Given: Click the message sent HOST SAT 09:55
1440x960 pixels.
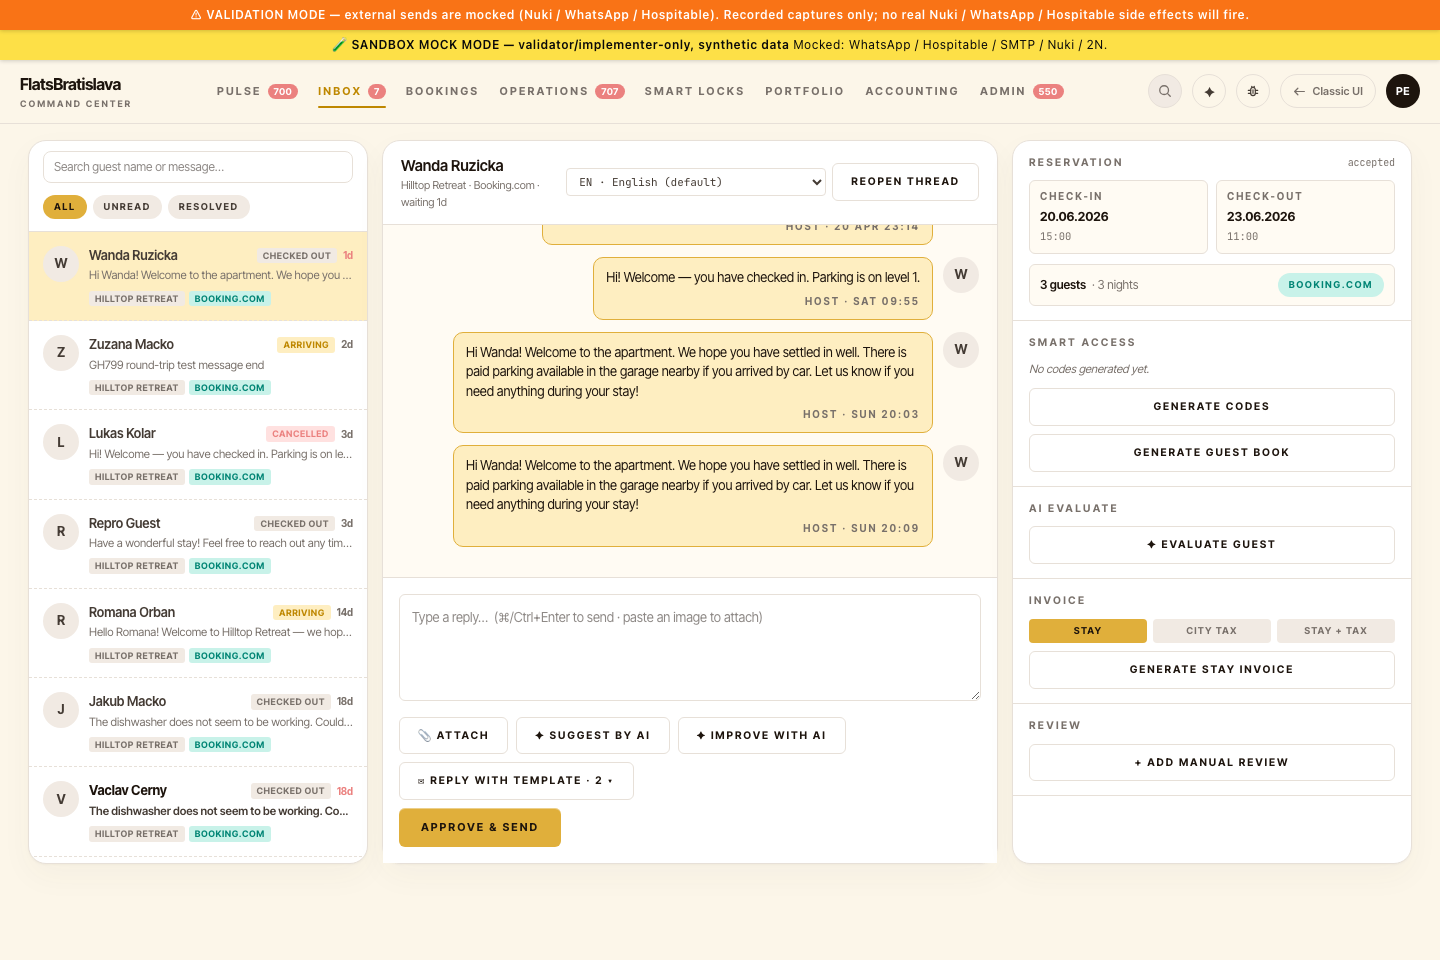Looking at the screenshot, I should coord(763,289).
